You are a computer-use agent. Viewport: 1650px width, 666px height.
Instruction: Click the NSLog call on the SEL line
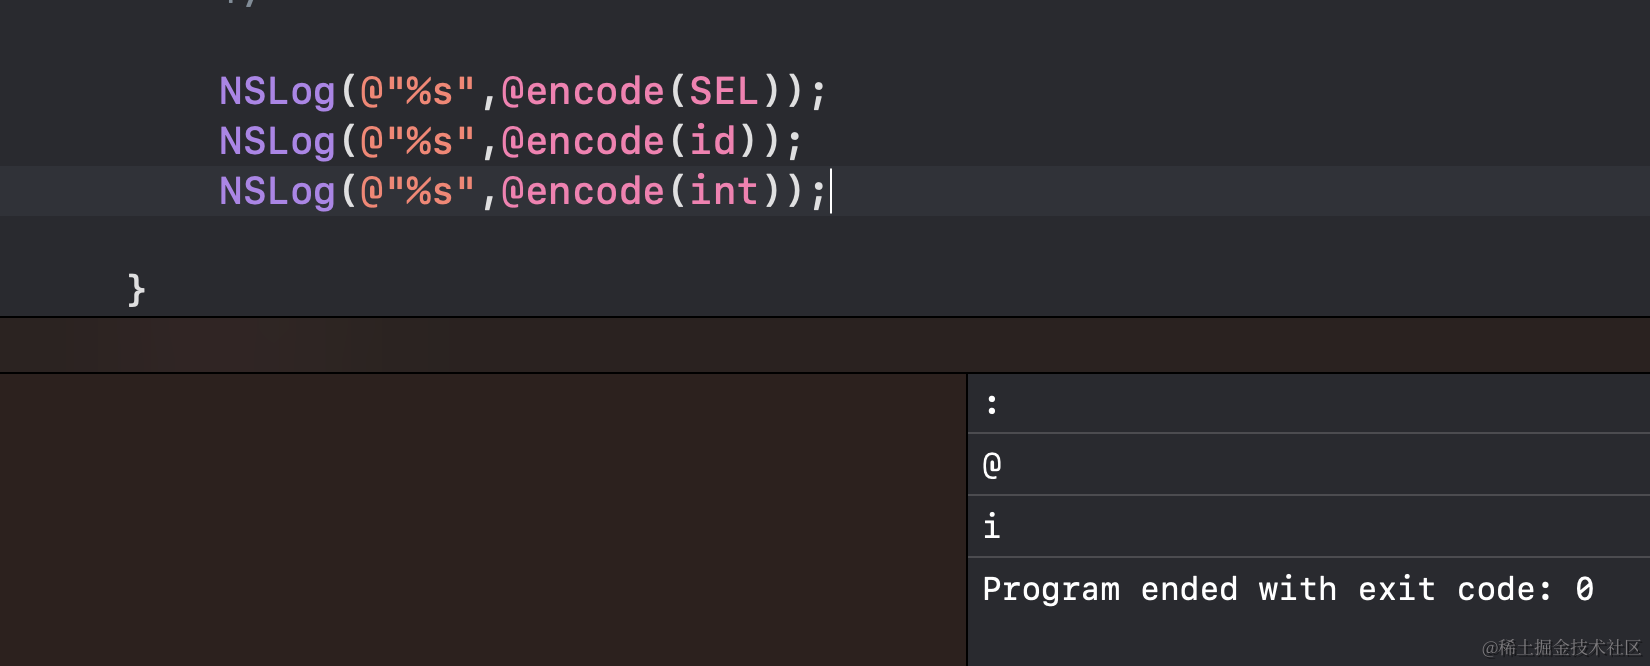[277, 92]
